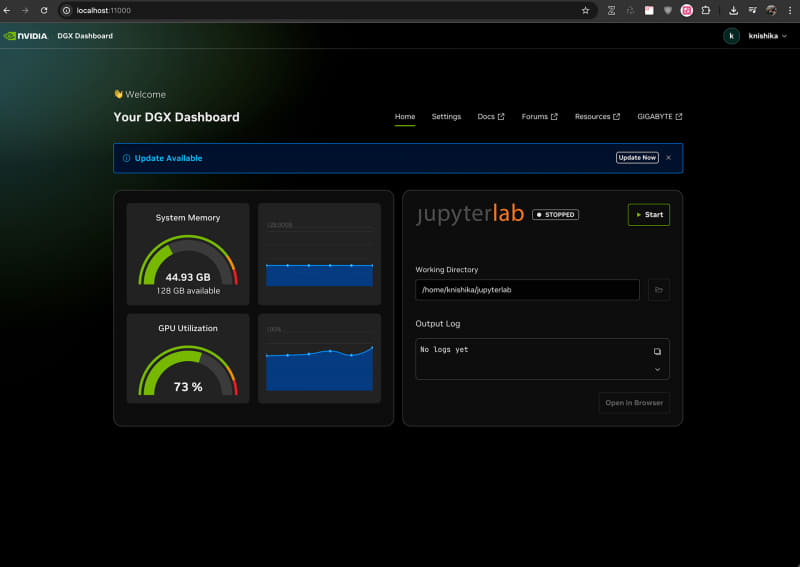Open the Chrome profile avatar
The width and height of the screenshot is (800, 567).
tap(771, 10)
